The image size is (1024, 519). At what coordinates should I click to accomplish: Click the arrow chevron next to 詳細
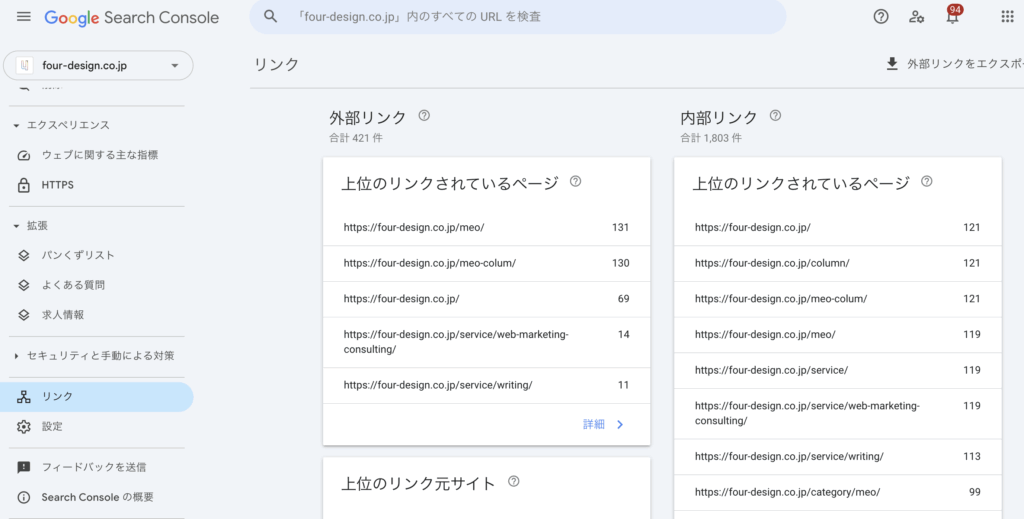[620, 424]
